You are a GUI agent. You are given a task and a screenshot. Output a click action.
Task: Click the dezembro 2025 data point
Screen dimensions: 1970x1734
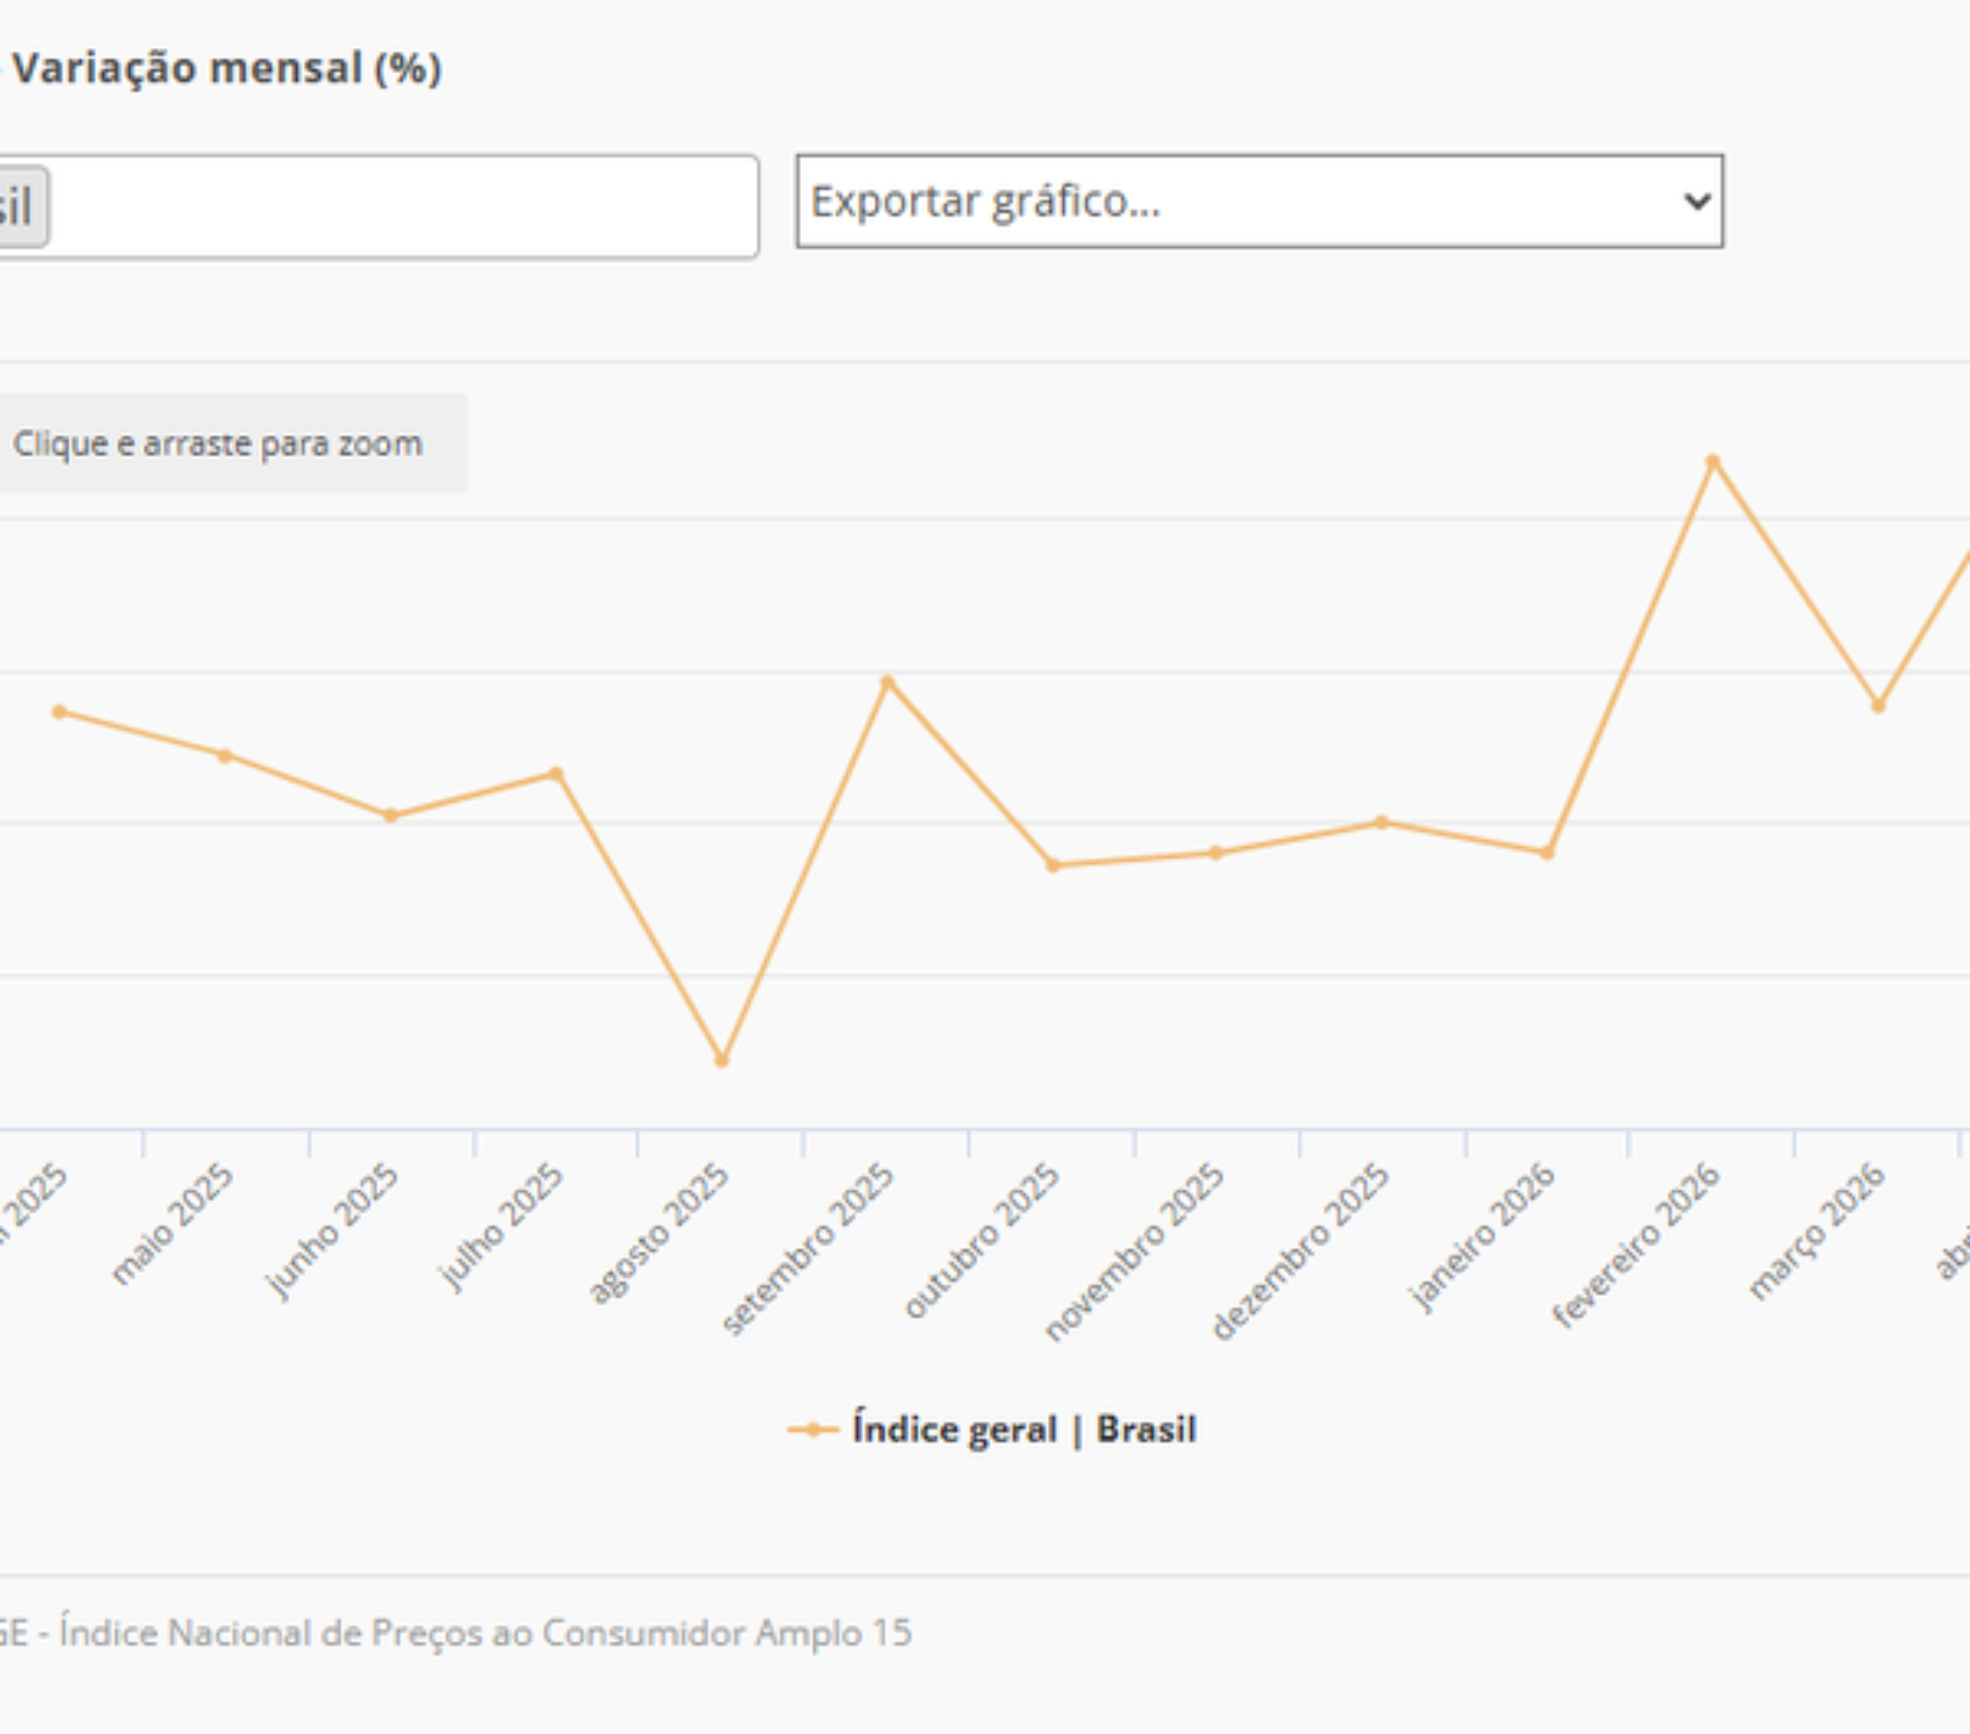pos(1382,822)
